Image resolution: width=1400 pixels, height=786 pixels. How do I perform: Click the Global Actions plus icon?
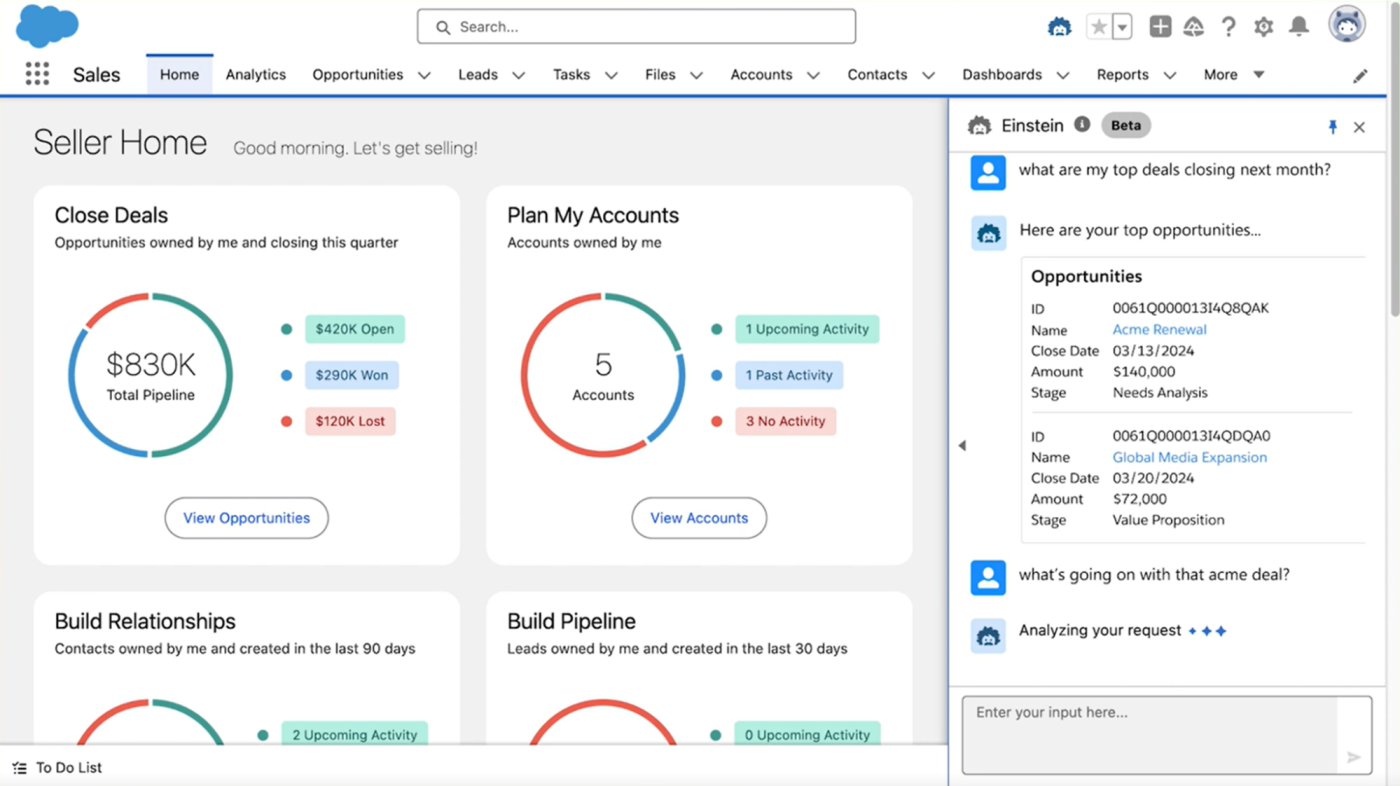click(1160, 27)
